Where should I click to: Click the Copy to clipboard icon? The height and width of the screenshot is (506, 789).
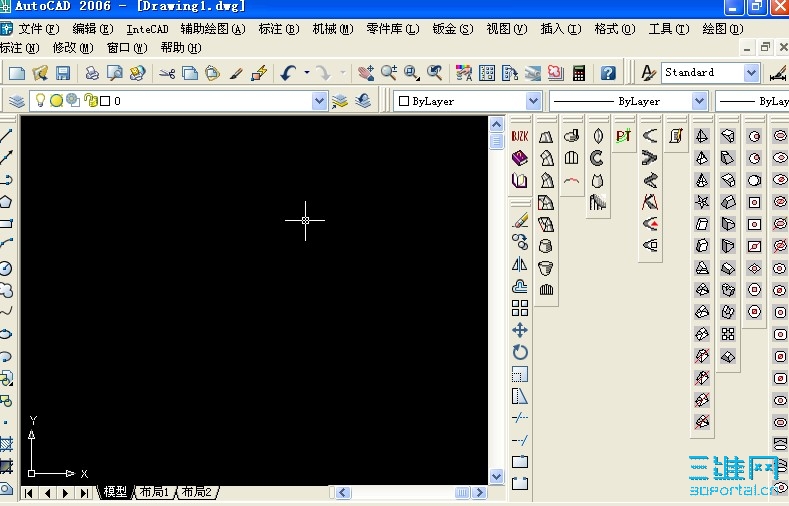pyautogui.click(x=190, y=73)
